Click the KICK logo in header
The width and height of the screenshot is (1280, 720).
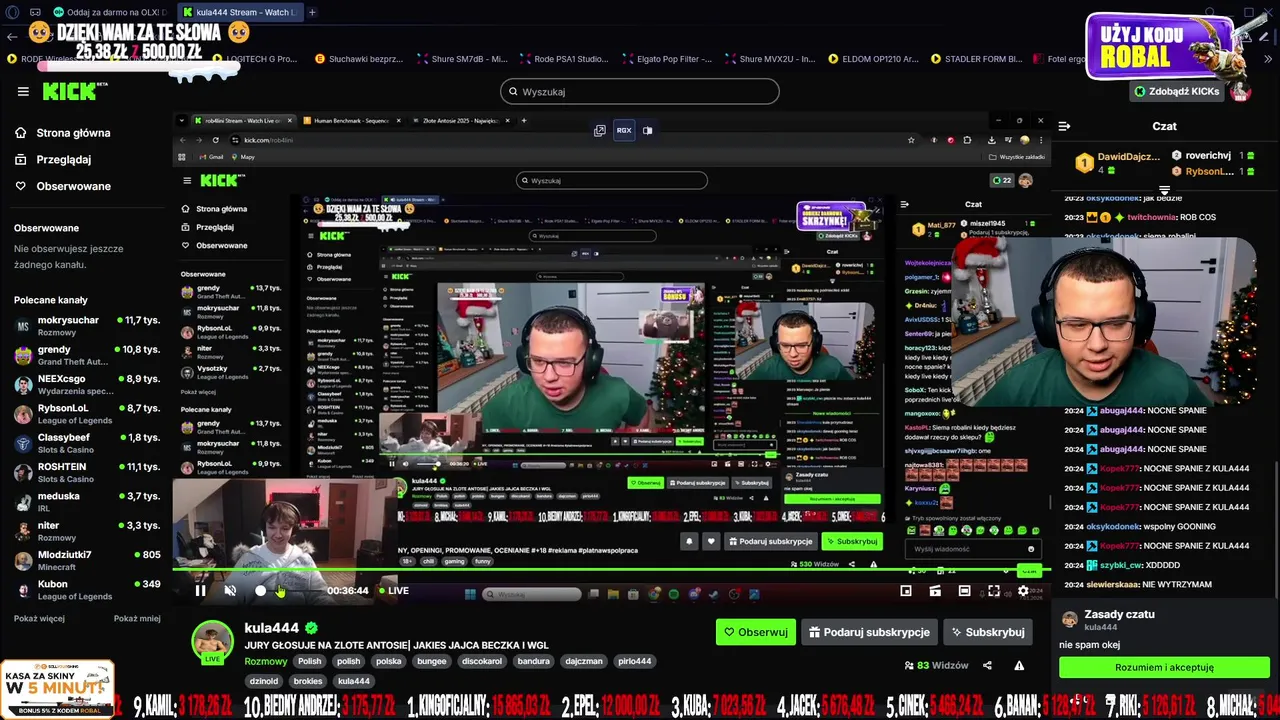(74, 91)
